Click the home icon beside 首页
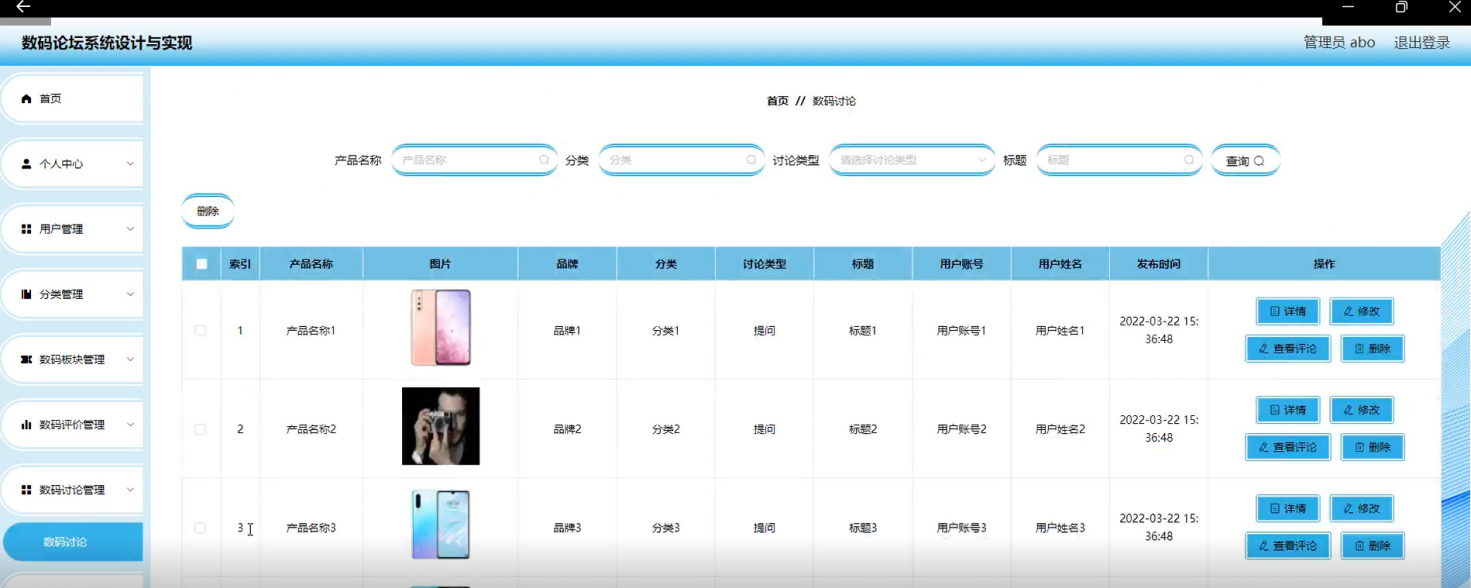Viewport: 1471px width, 588px height. pyautogui.click(x=27, y=99)
